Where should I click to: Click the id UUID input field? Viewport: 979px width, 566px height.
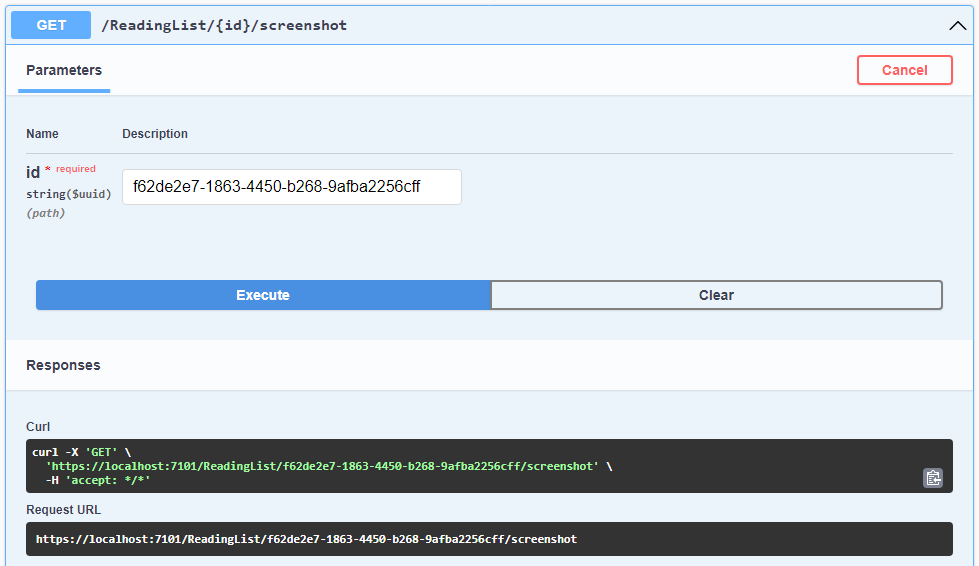291,187
